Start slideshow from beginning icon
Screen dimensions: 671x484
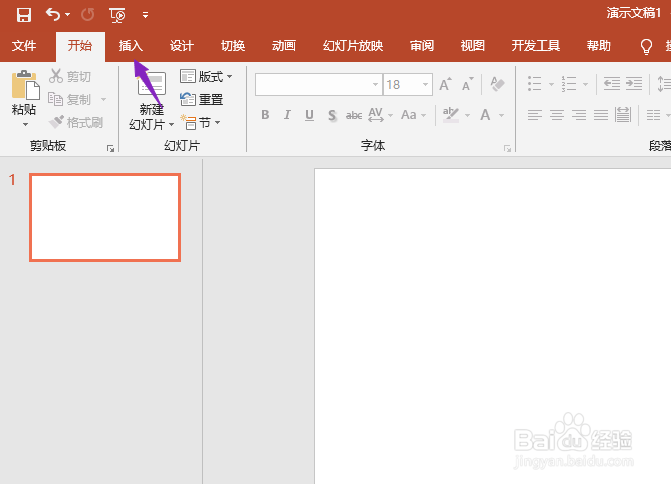click(x=117, y=15)
